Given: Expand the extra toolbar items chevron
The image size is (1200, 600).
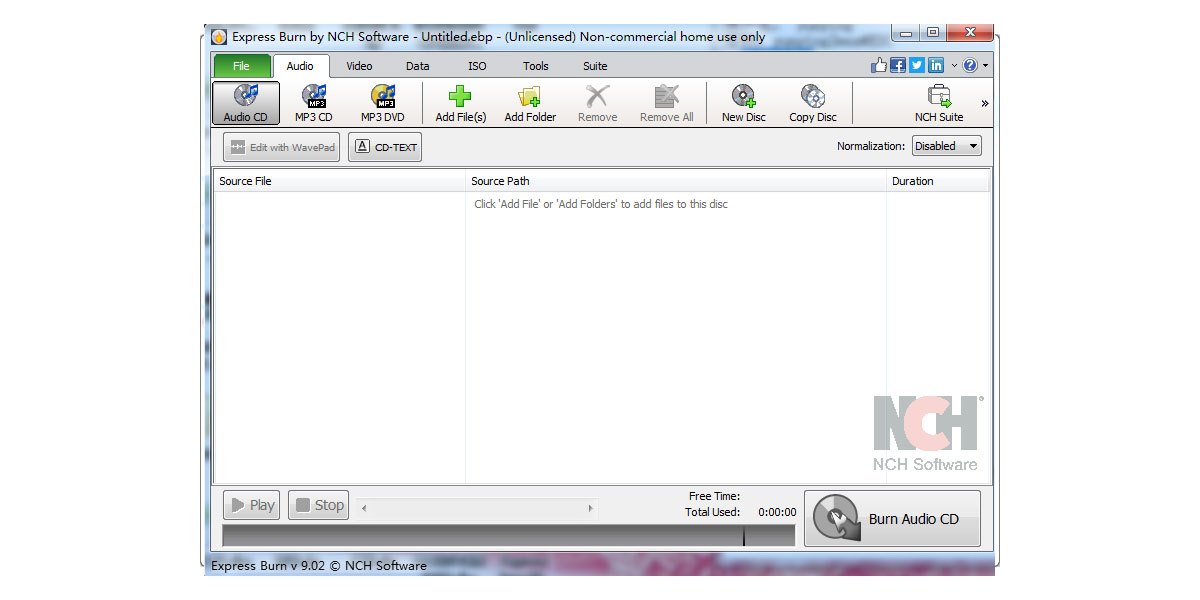Looking at the screenshot, I should (x=984, y=101).
